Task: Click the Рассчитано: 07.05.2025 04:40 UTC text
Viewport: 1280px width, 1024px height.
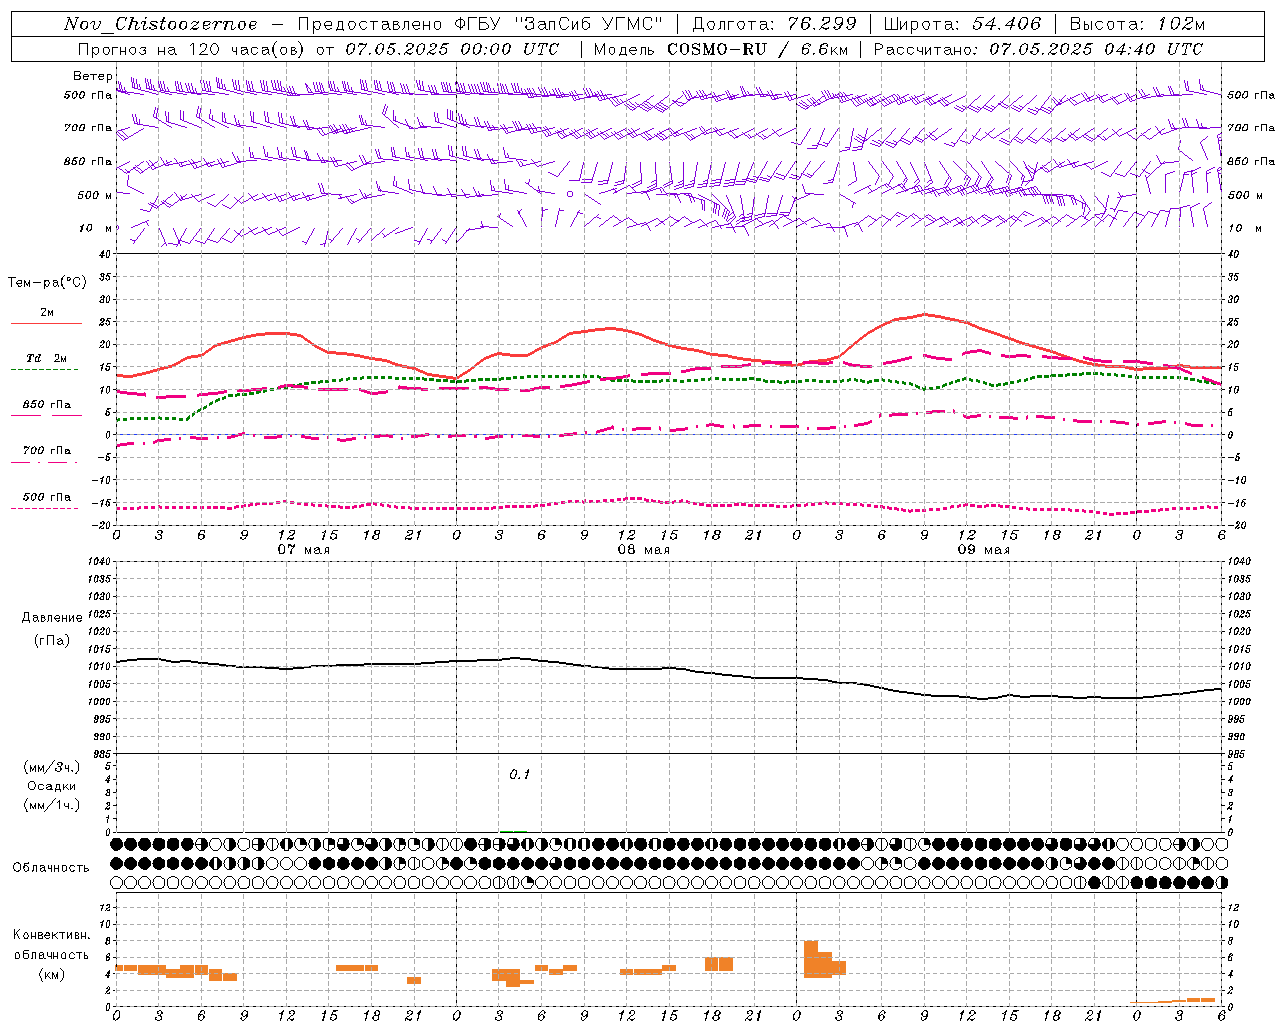Action: (1038, 49)
